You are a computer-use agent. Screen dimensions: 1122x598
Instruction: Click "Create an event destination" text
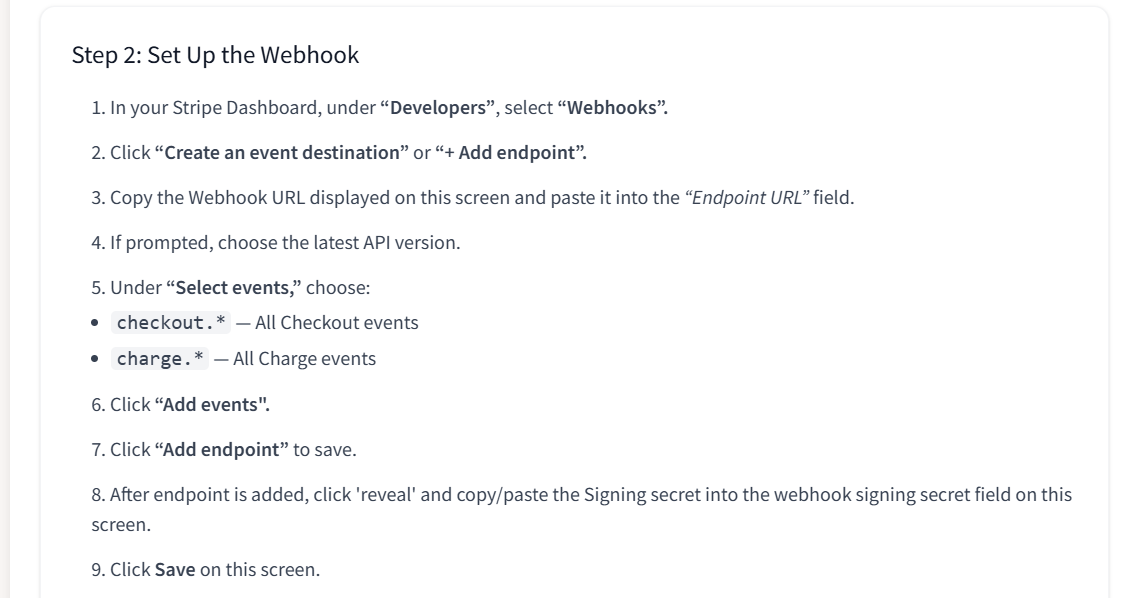tap(282, 153)
